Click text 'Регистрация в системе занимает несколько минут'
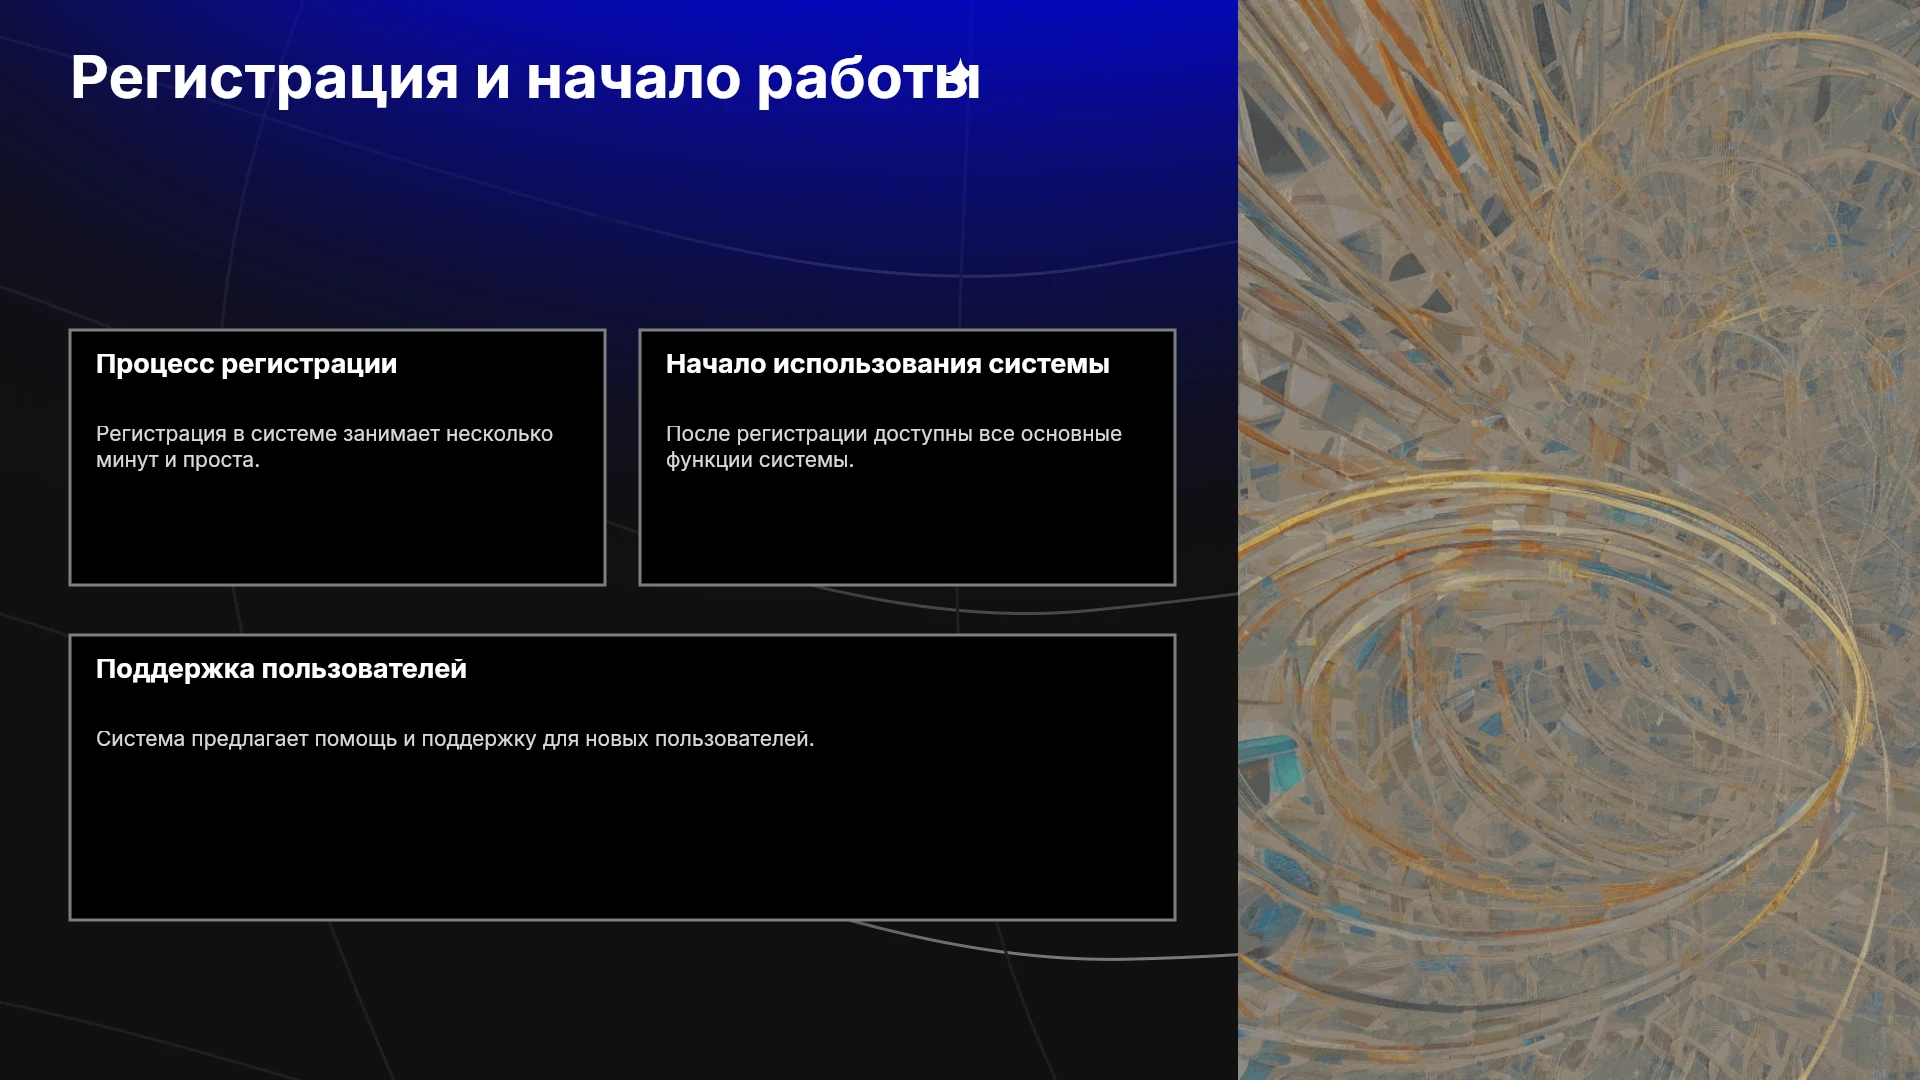 pos(324,447)
